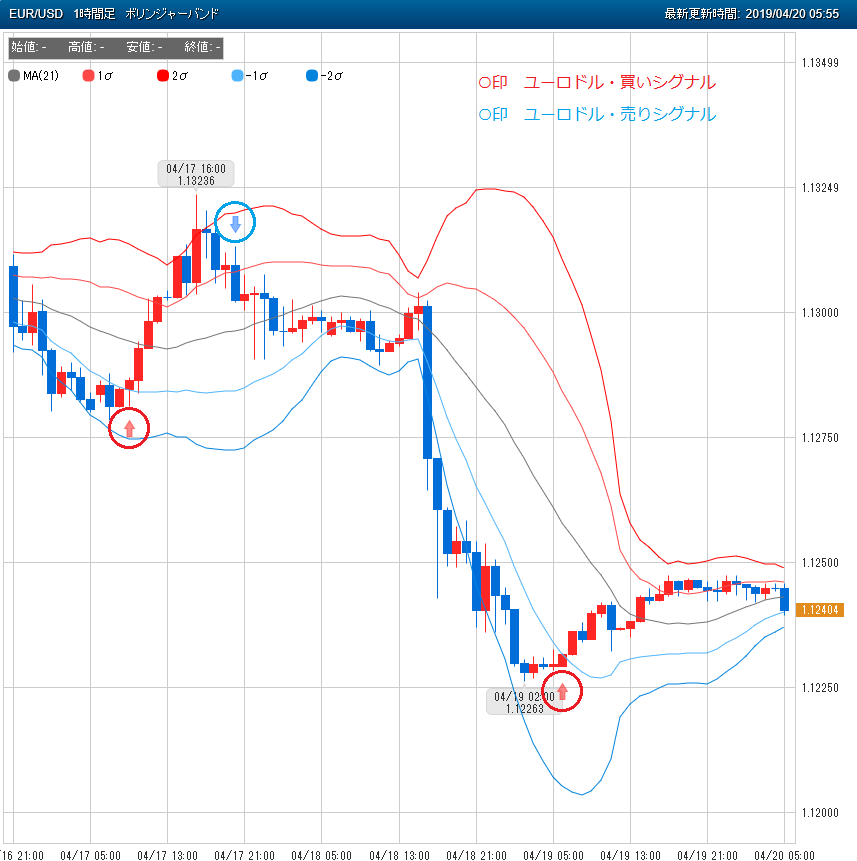Click the gray MA(21) legend dot

pos(14,76)
